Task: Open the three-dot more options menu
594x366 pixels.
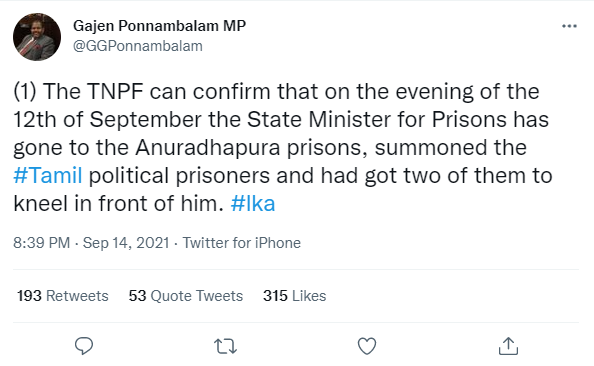Action: pyautogui.click(x=569, y=26)
